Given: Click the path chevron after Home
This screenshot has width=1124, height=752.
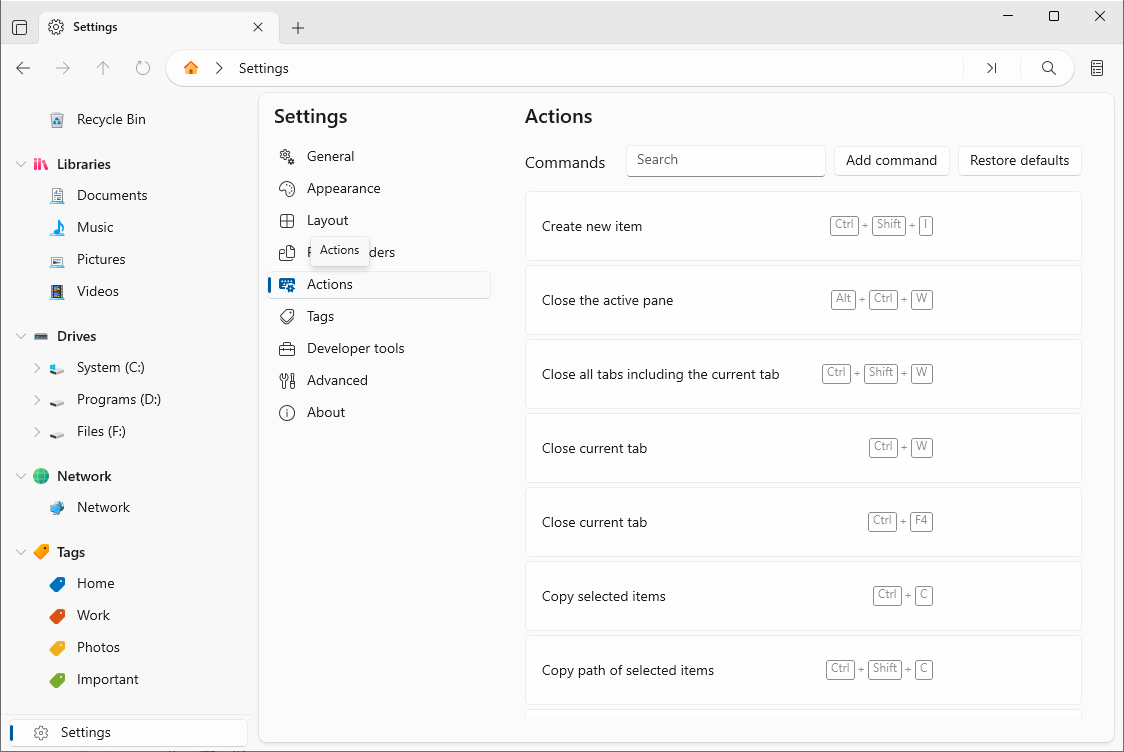Looking at the screenshot, I should tap(219, 68).
